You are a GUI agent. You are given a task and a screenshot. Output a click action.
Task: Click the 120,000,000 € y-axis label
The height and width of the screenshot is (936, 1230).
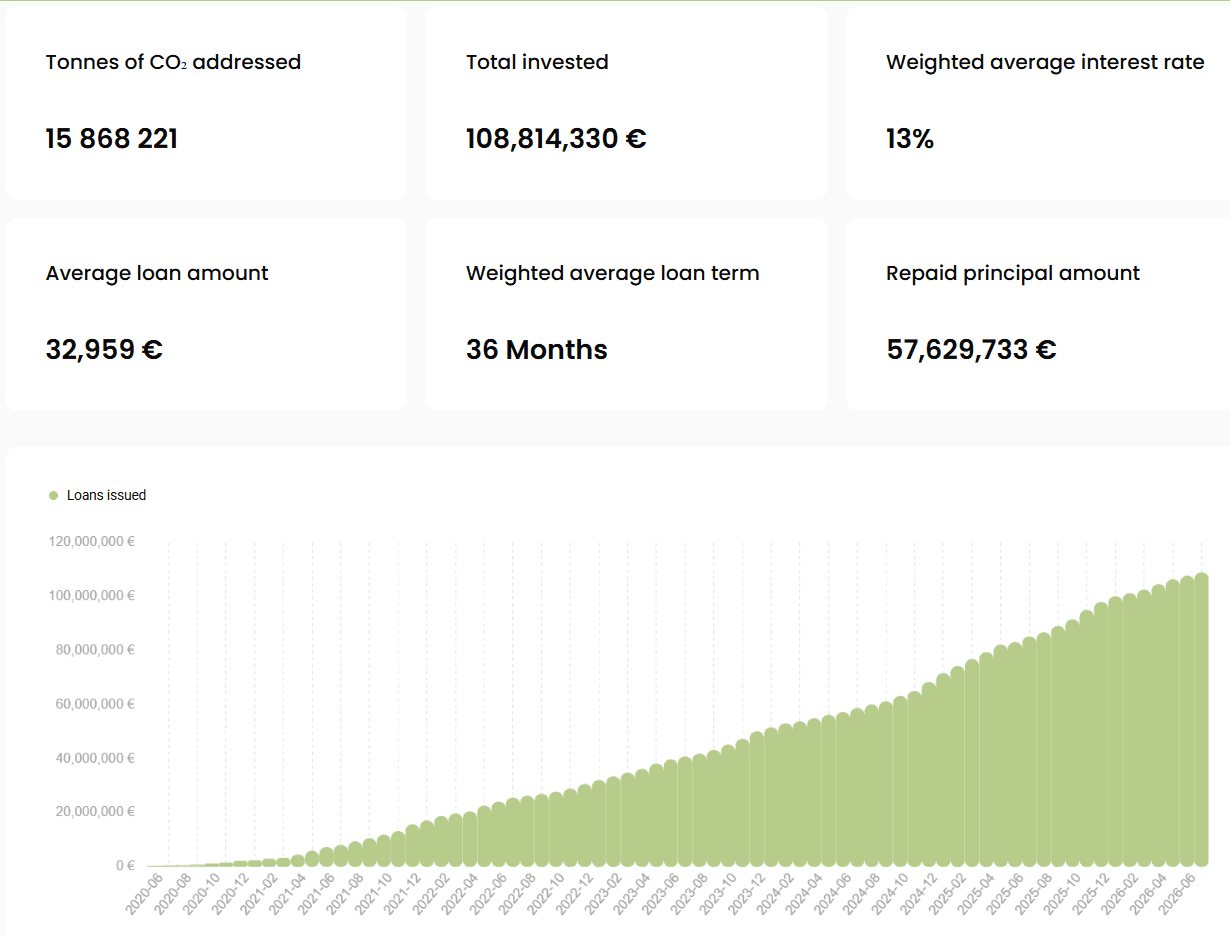point(91,542)
